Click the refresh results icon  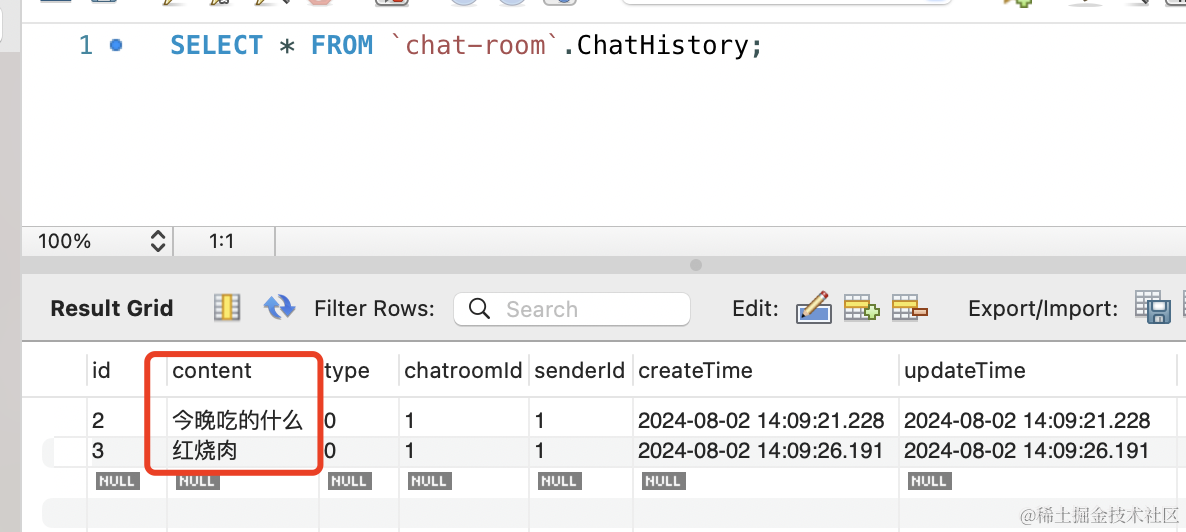279,308
